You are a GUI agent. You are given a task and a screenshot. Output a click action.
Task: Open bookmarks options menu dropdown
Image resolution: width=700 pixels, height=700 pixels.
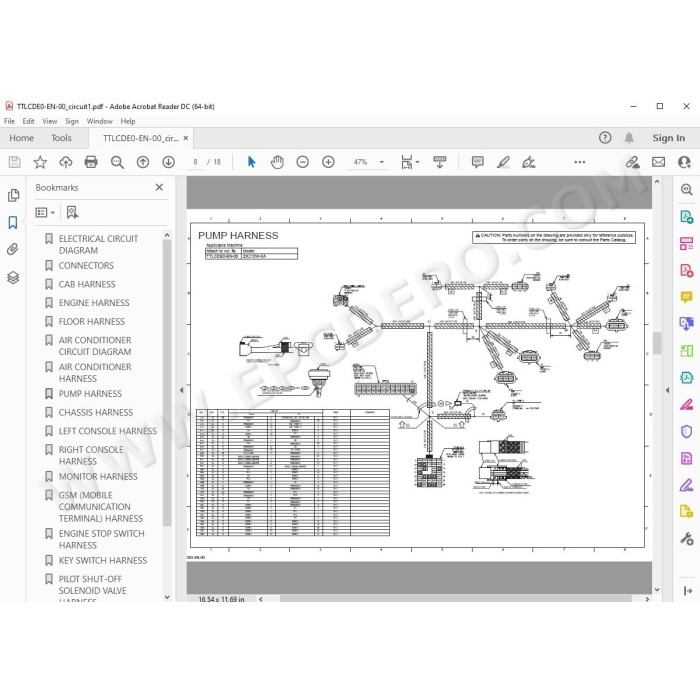click(x=45, y=212)
